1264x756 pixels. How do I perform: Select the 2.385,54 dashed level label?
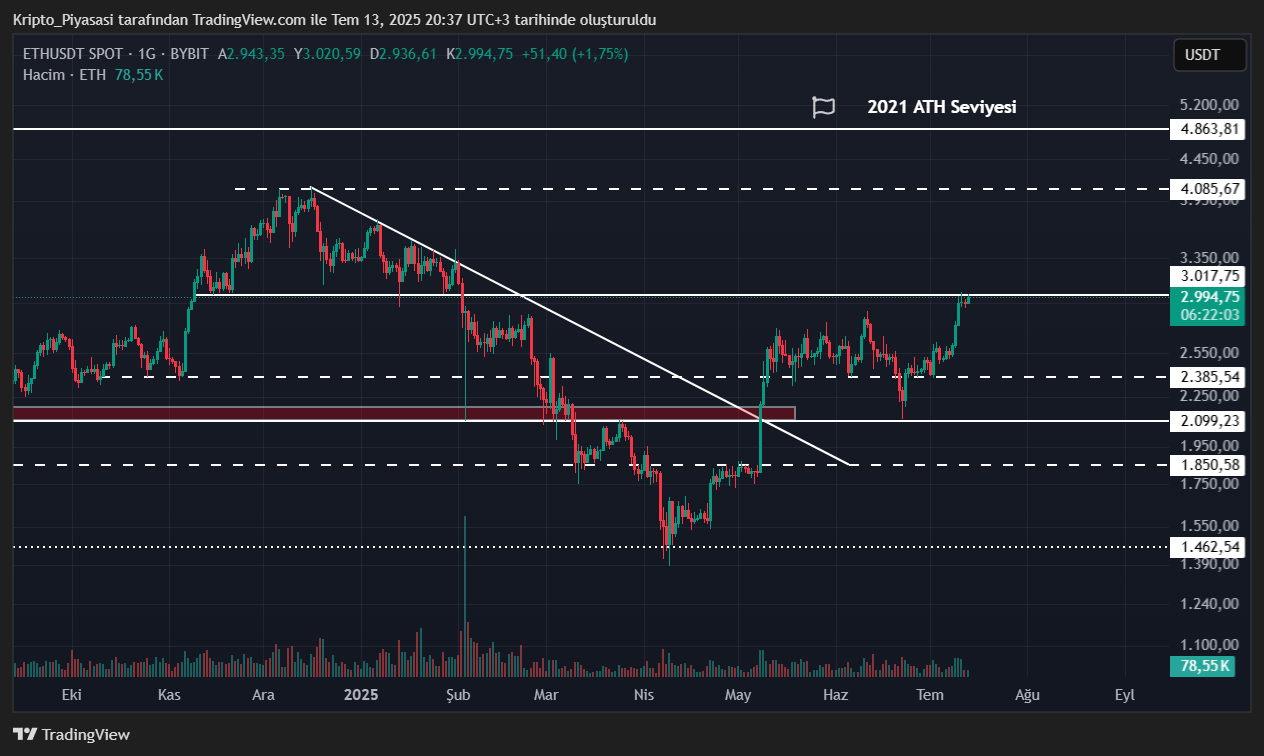(1210, 377)
